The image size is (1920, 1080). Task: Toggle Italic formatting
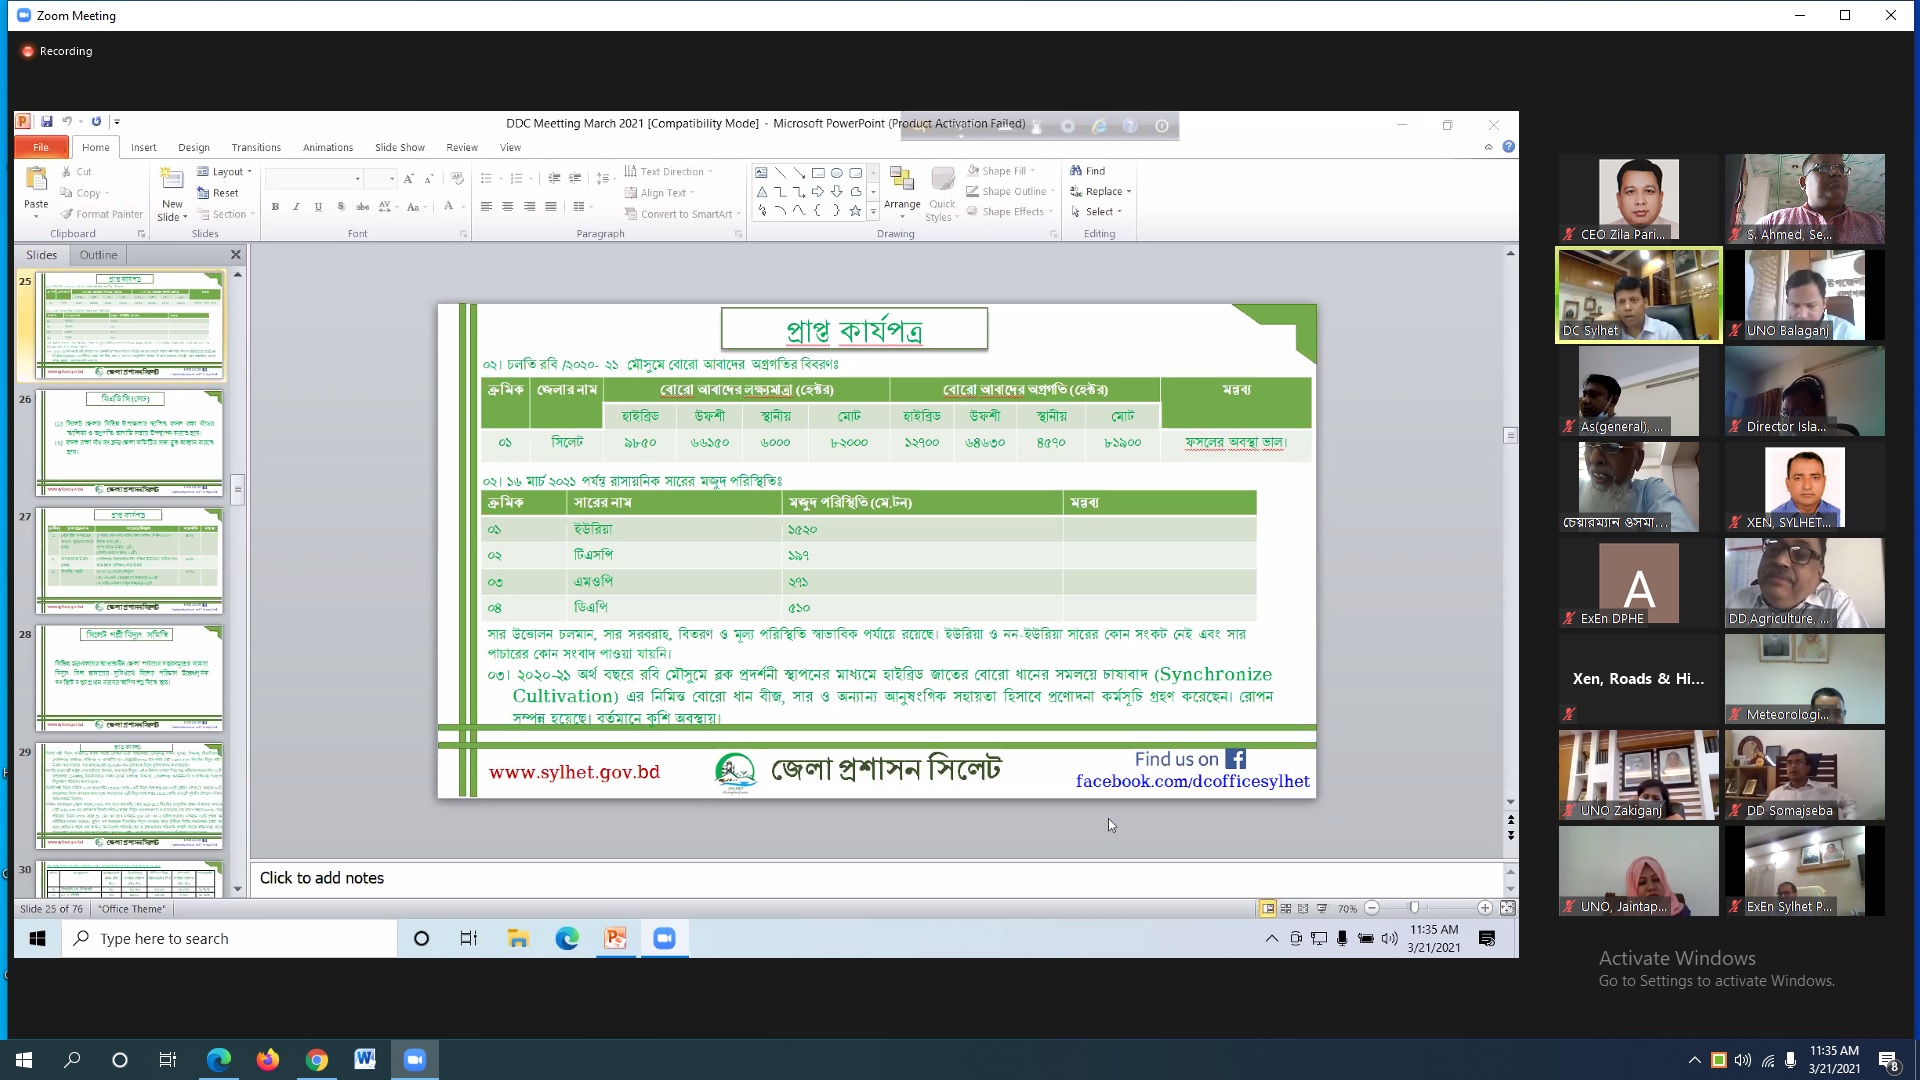pyautogui.click(x=296, y=207)
